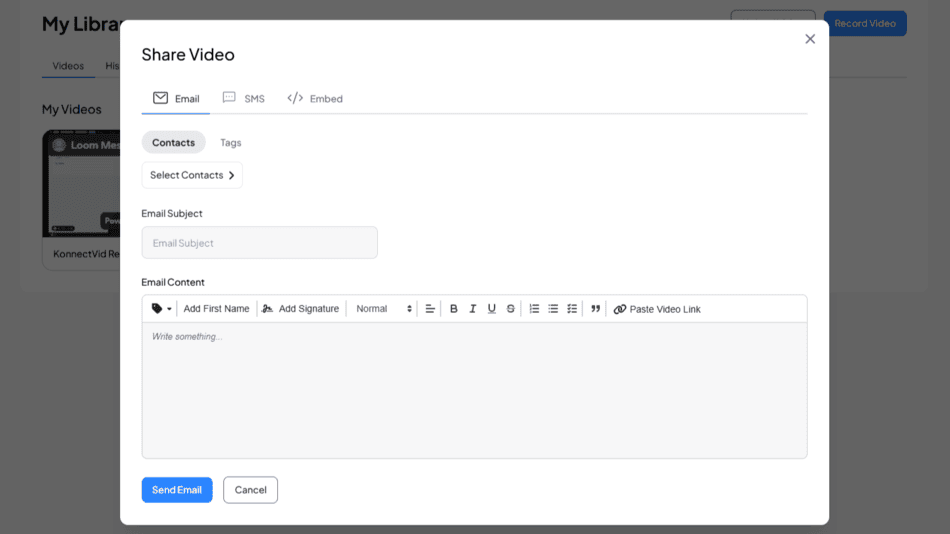The width and height of the screenshot is (950, 534).
Task: Click Record Video button in background page
Action: (x=865, y=24)
